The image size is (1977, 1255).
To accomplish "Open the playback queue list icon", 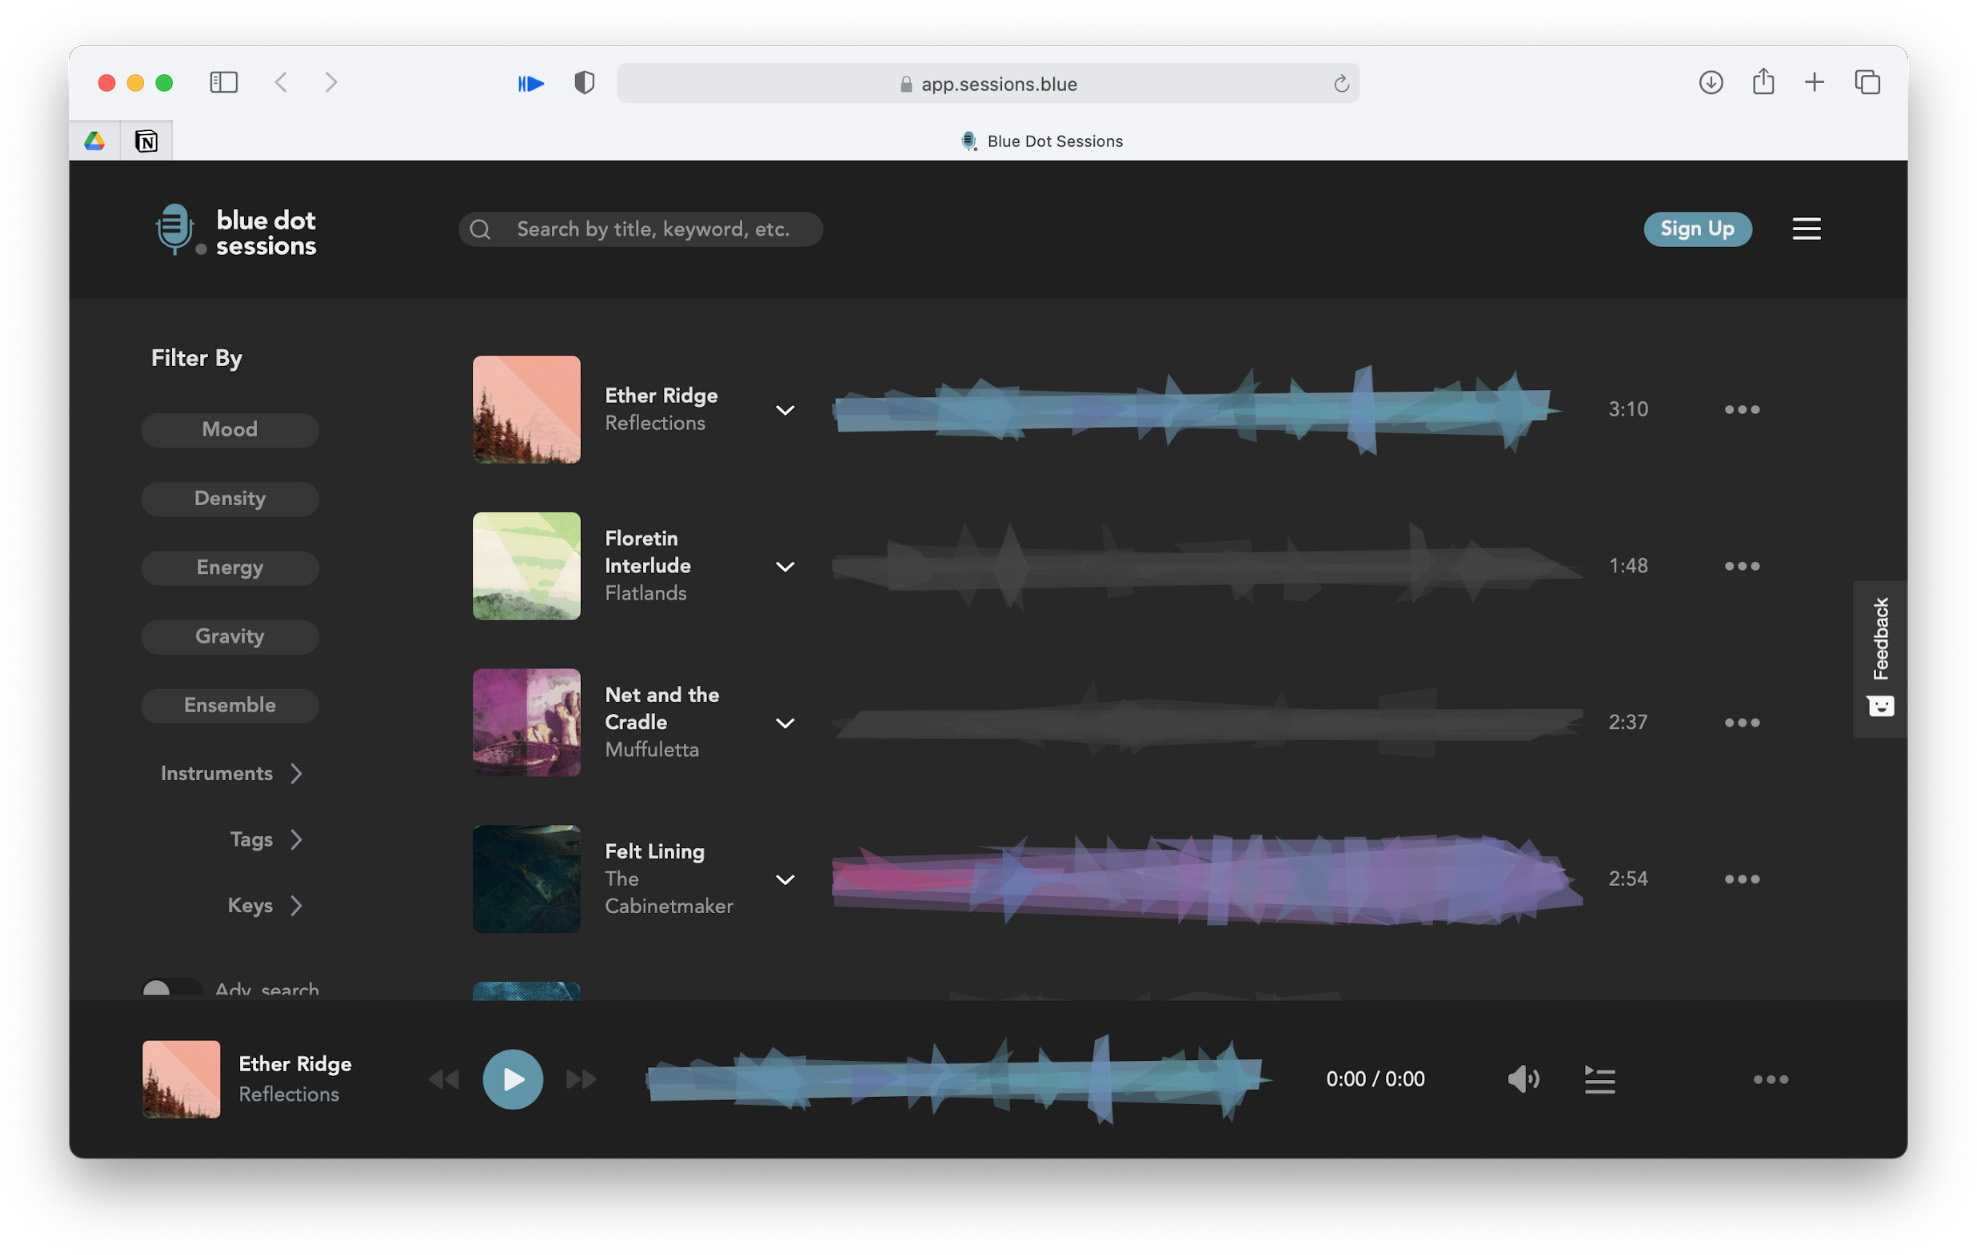I will pyautogui.click(x=1599, y=1079).
